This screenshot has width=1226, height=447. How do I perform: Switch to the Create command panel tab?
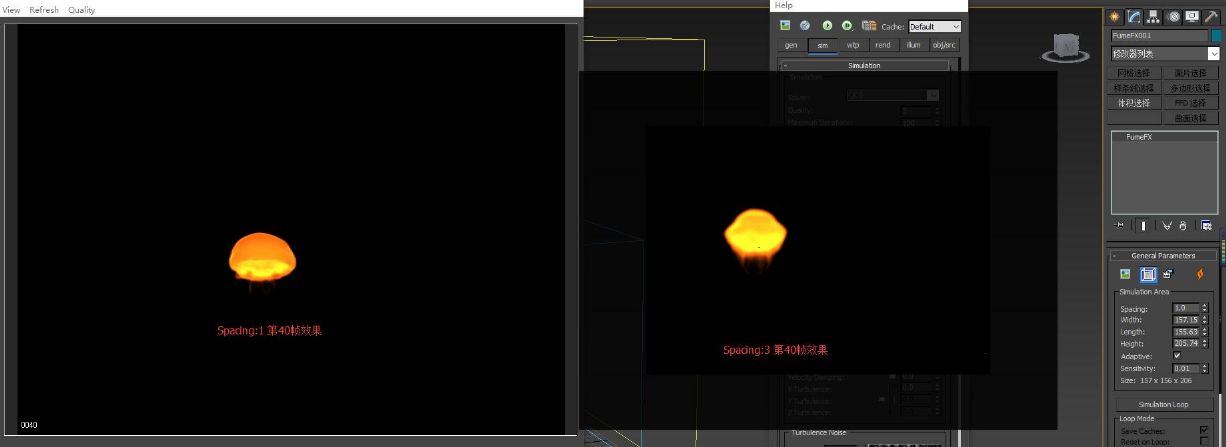coord(1115,16)
